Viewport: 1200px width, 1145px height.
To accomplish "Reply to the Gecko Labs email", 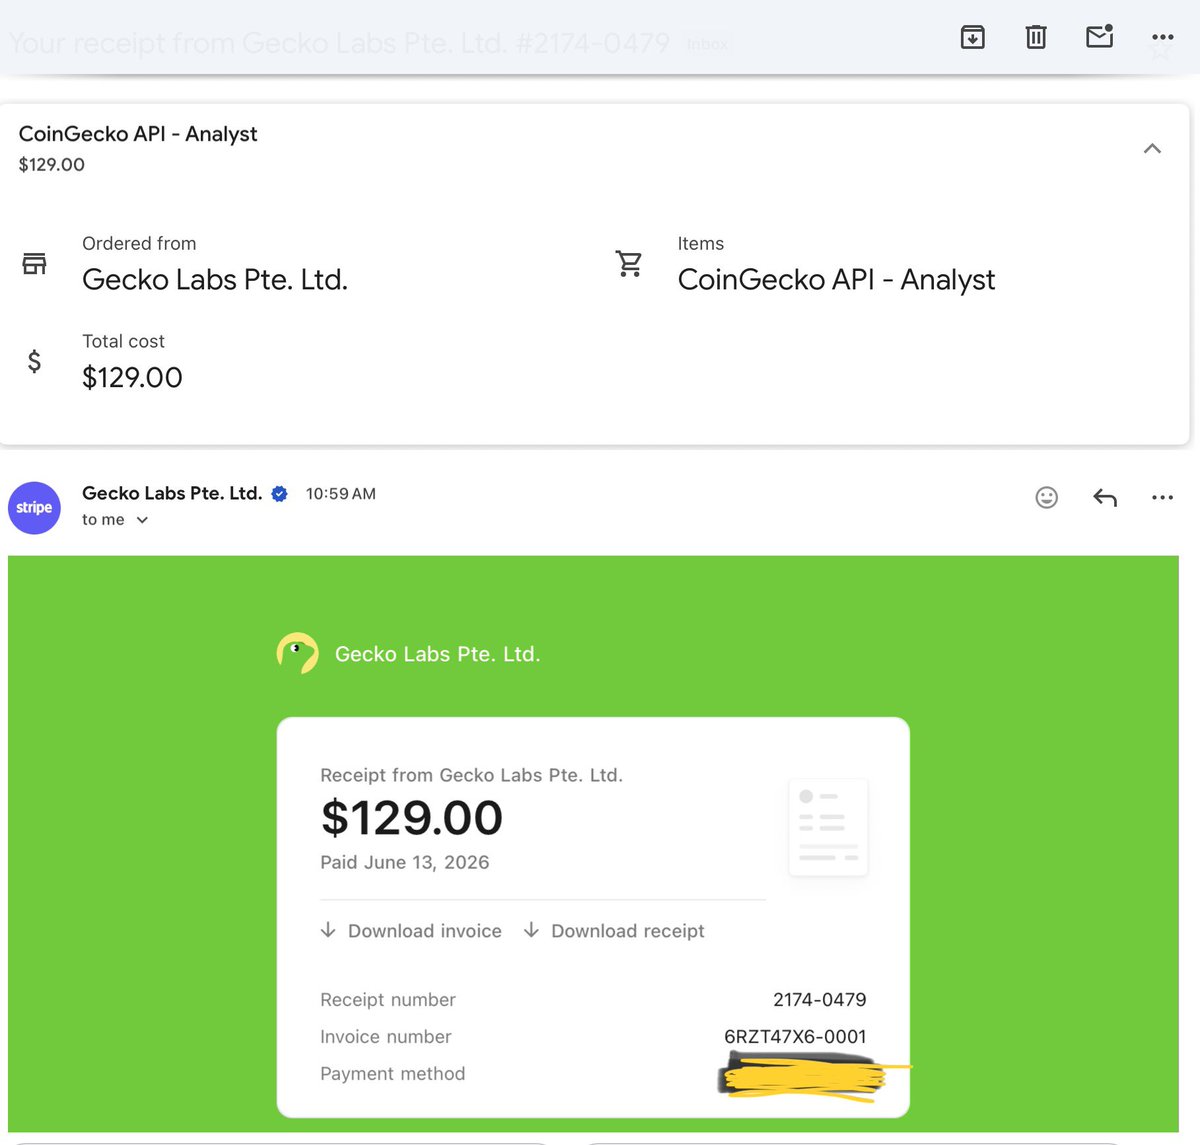I will 1104,497.
